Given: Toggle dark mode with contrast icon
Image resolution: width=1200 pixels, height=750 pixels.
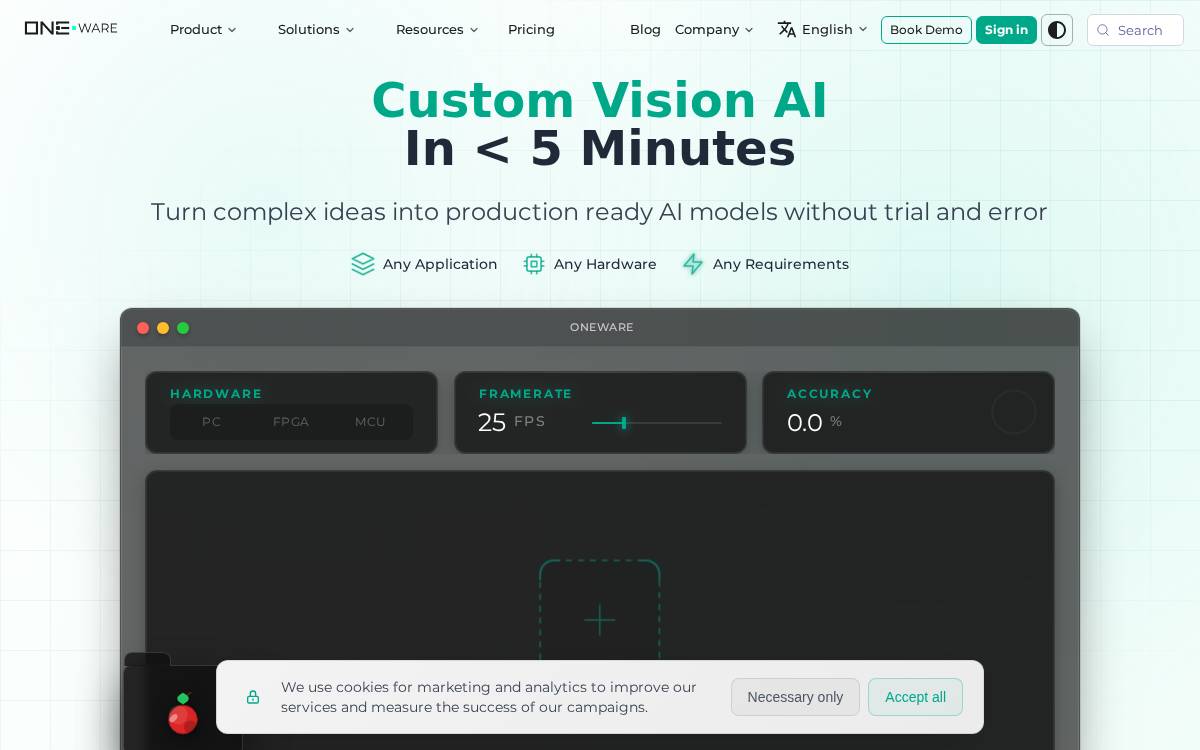Looking at the screenshot, I should coord(1057,30).
